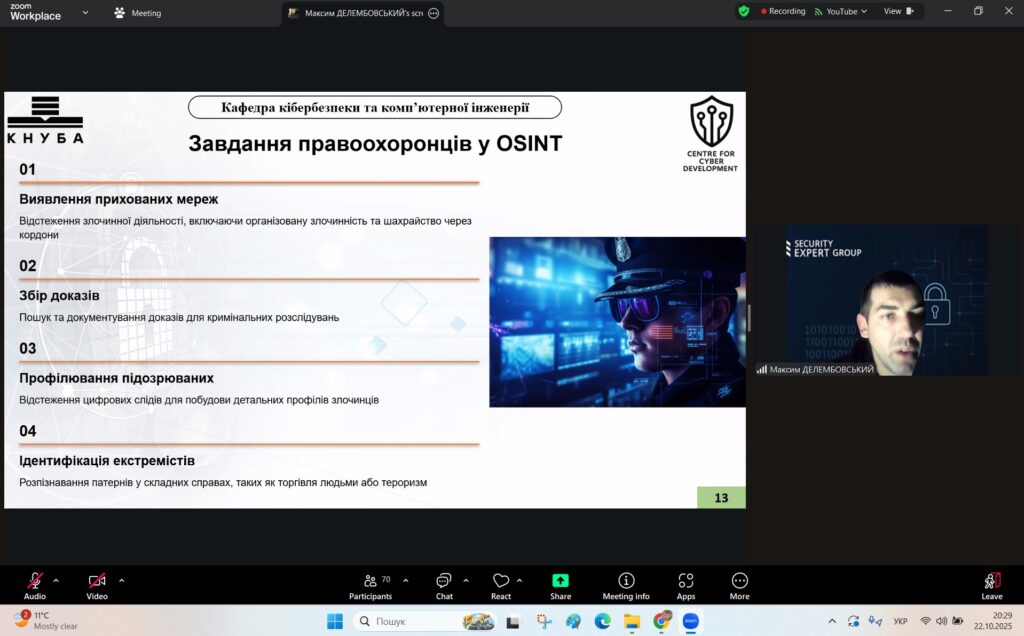Viewport: 1024px width, 636px height.
Task: Open the More options menu
Action: tap(739, 584)
